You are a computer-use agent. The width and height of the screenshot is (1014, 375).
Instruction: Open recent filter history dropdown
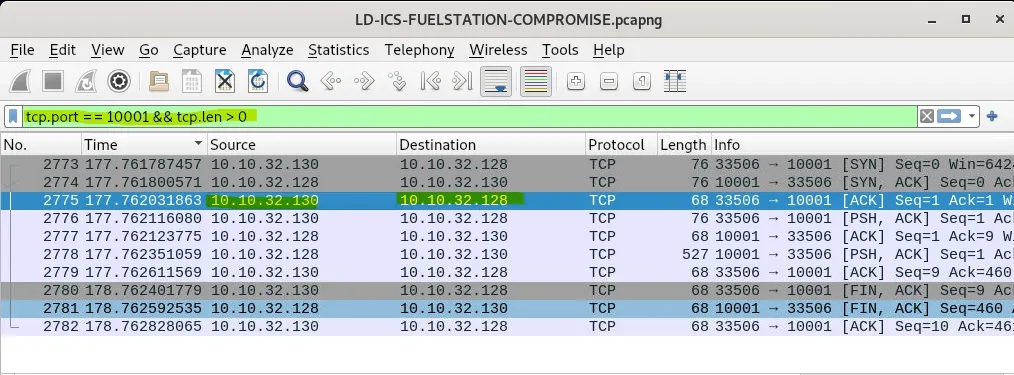(971, 116)
